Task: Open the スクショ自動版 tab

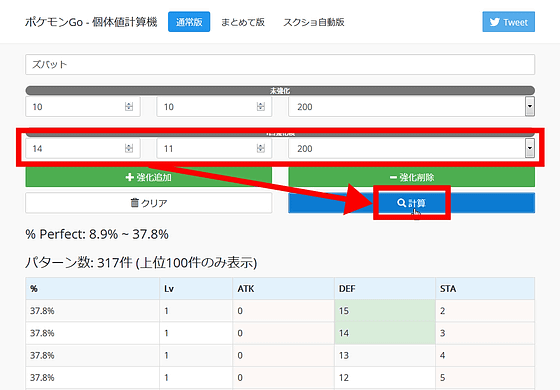Action: [x=314, y=22]
